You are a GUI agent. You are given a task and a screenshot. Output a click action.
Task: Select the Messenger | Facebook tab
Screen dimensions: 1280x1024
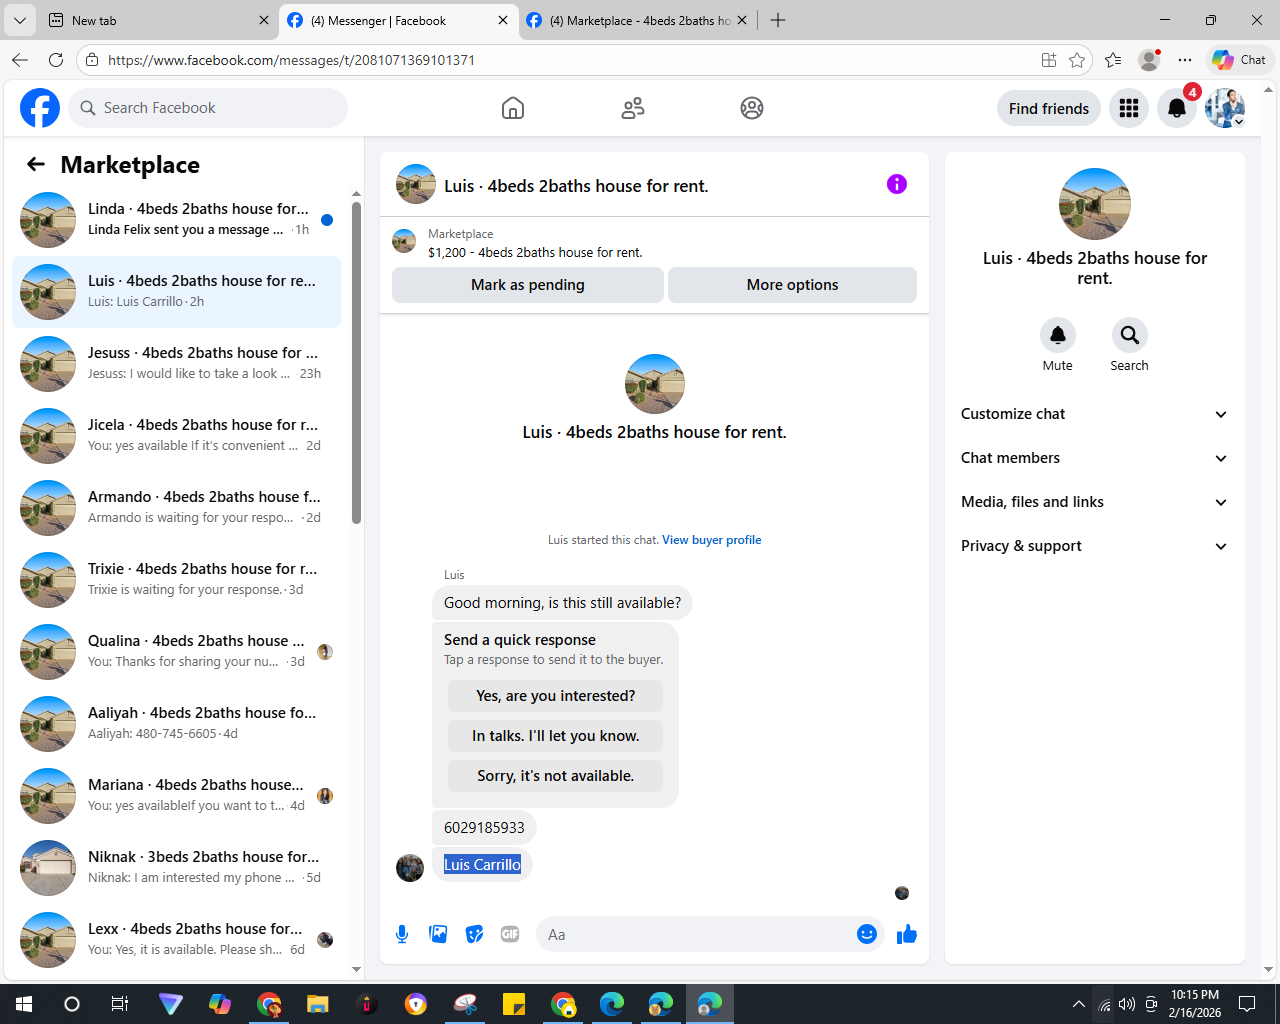(x=398, y=20)
